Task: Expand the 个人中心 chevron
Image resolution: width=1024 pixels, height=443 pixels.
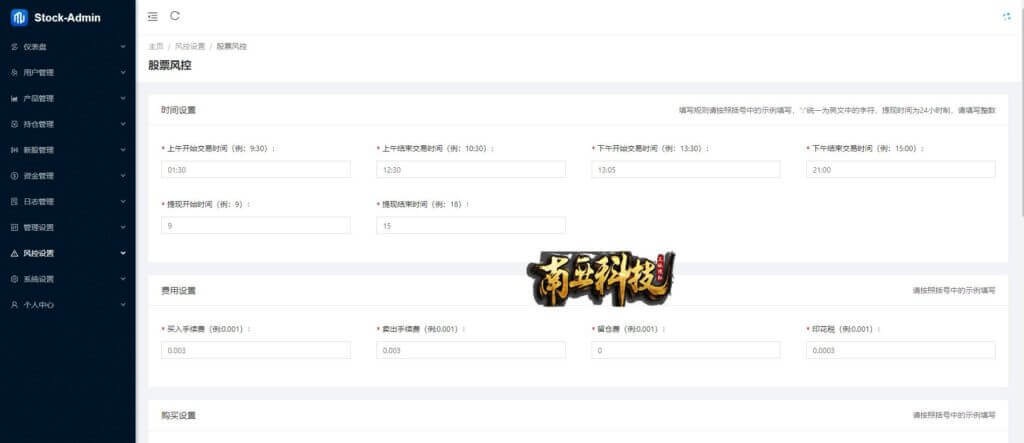Action: (123, 305)
